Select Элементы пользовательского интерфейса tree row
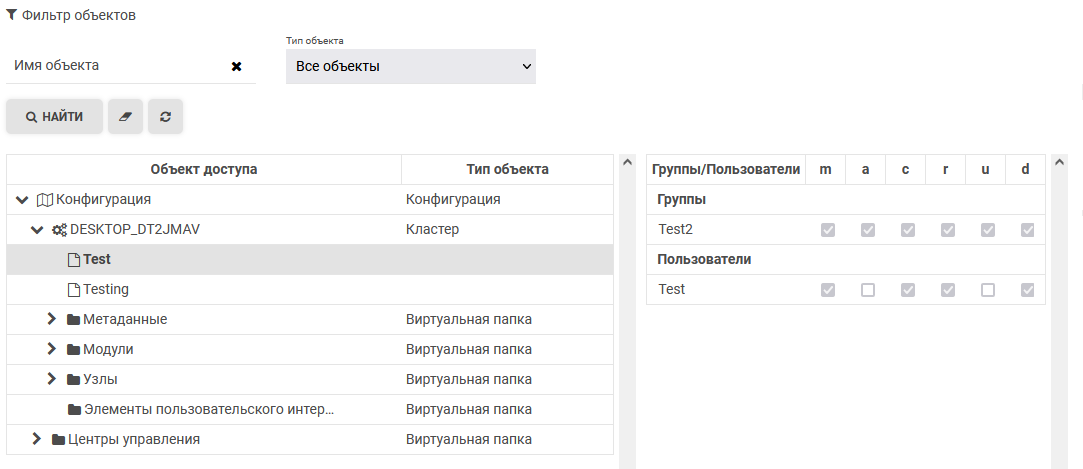 (x=208, y=410)
